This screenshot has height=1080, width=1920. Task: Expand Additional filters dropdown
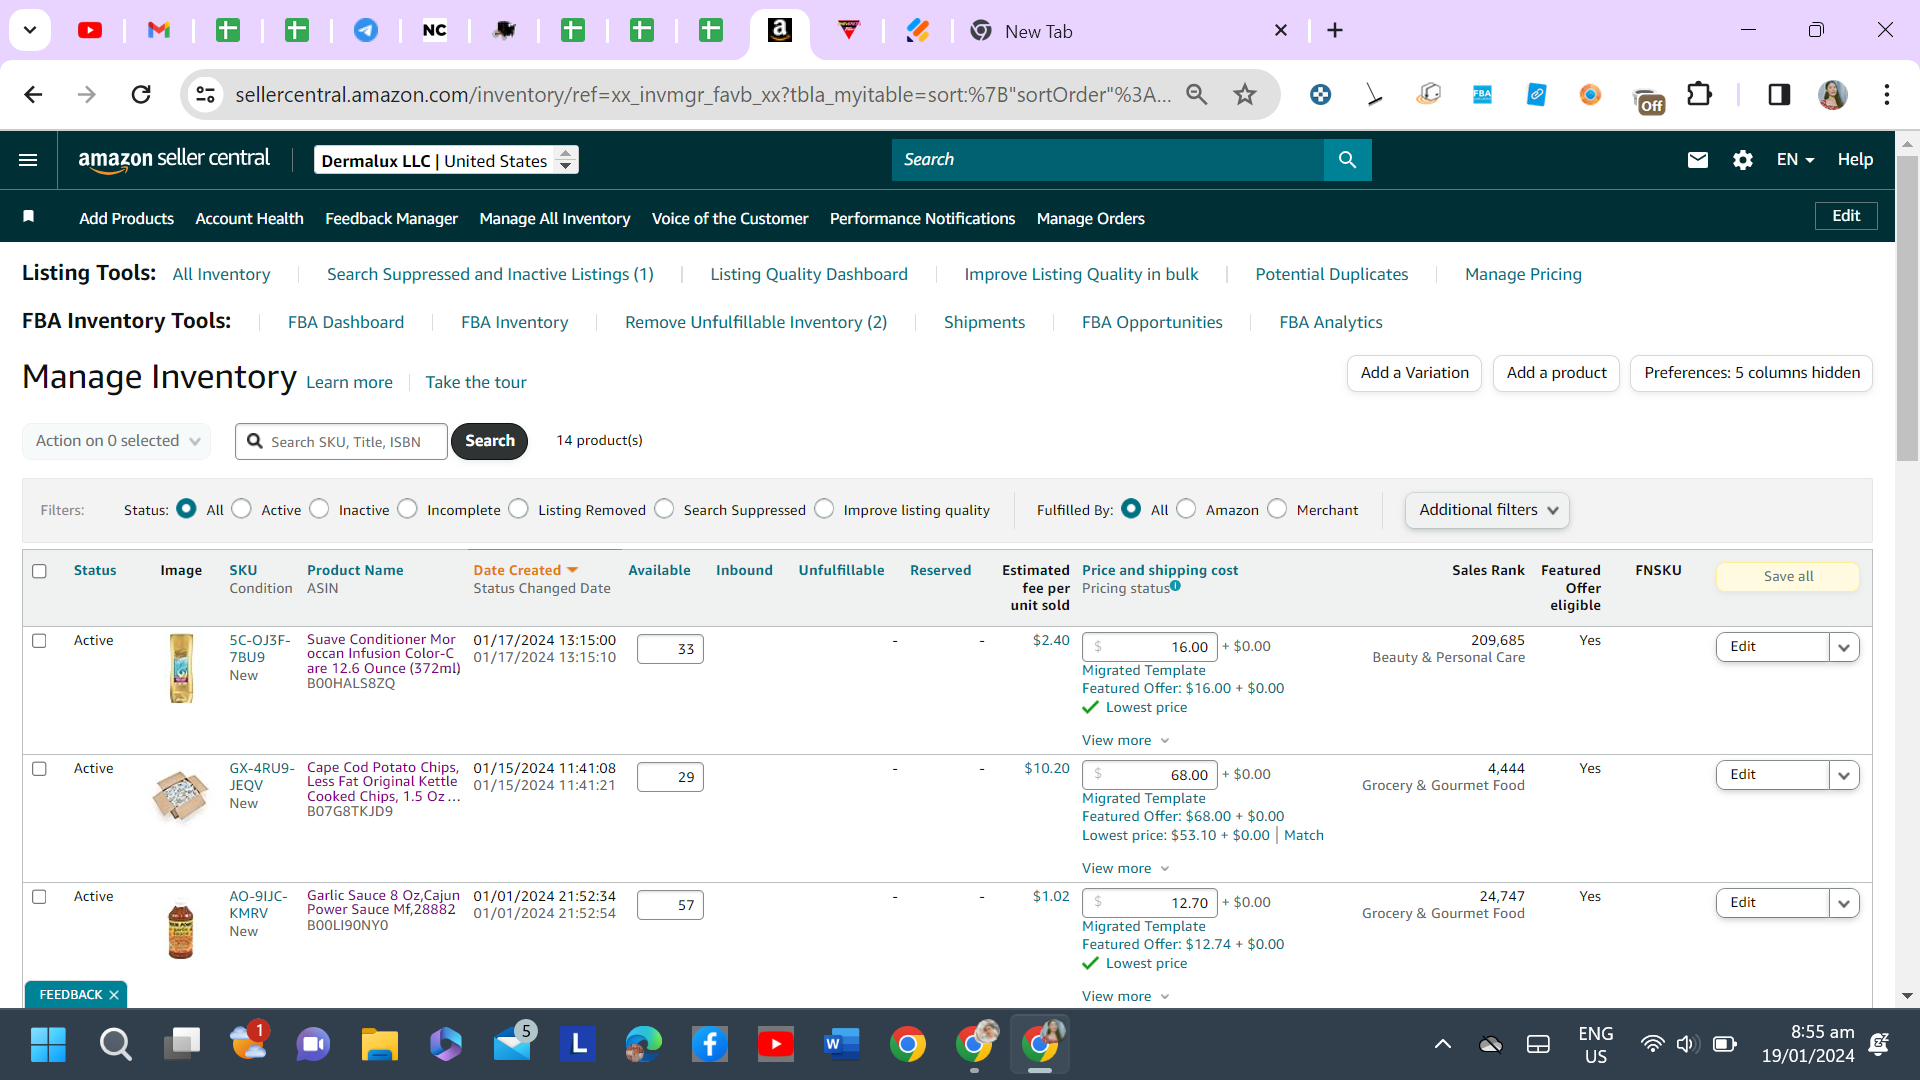[x=1487, y=510]
